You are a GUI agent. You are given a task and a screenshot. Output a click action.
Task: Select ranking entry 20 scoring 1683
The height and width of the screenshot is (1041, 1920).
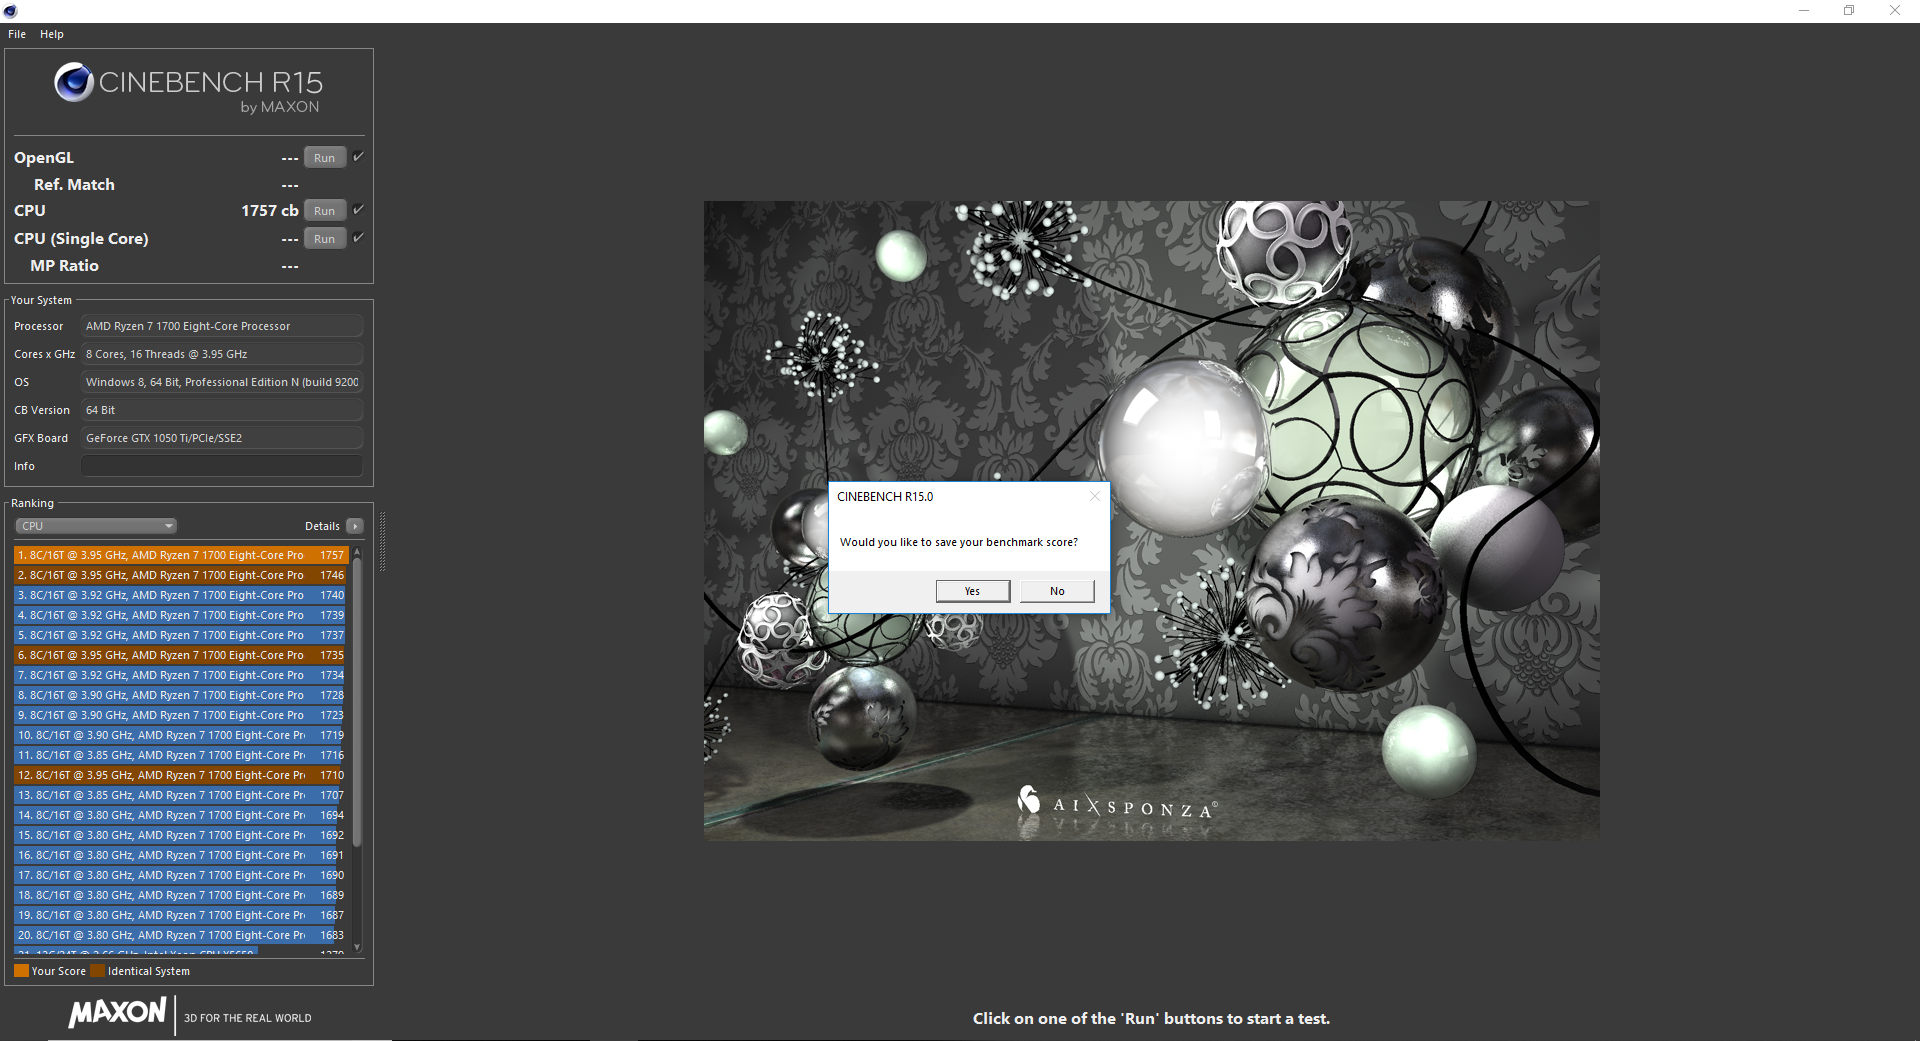pyautogui.click(x=180, y=935)
